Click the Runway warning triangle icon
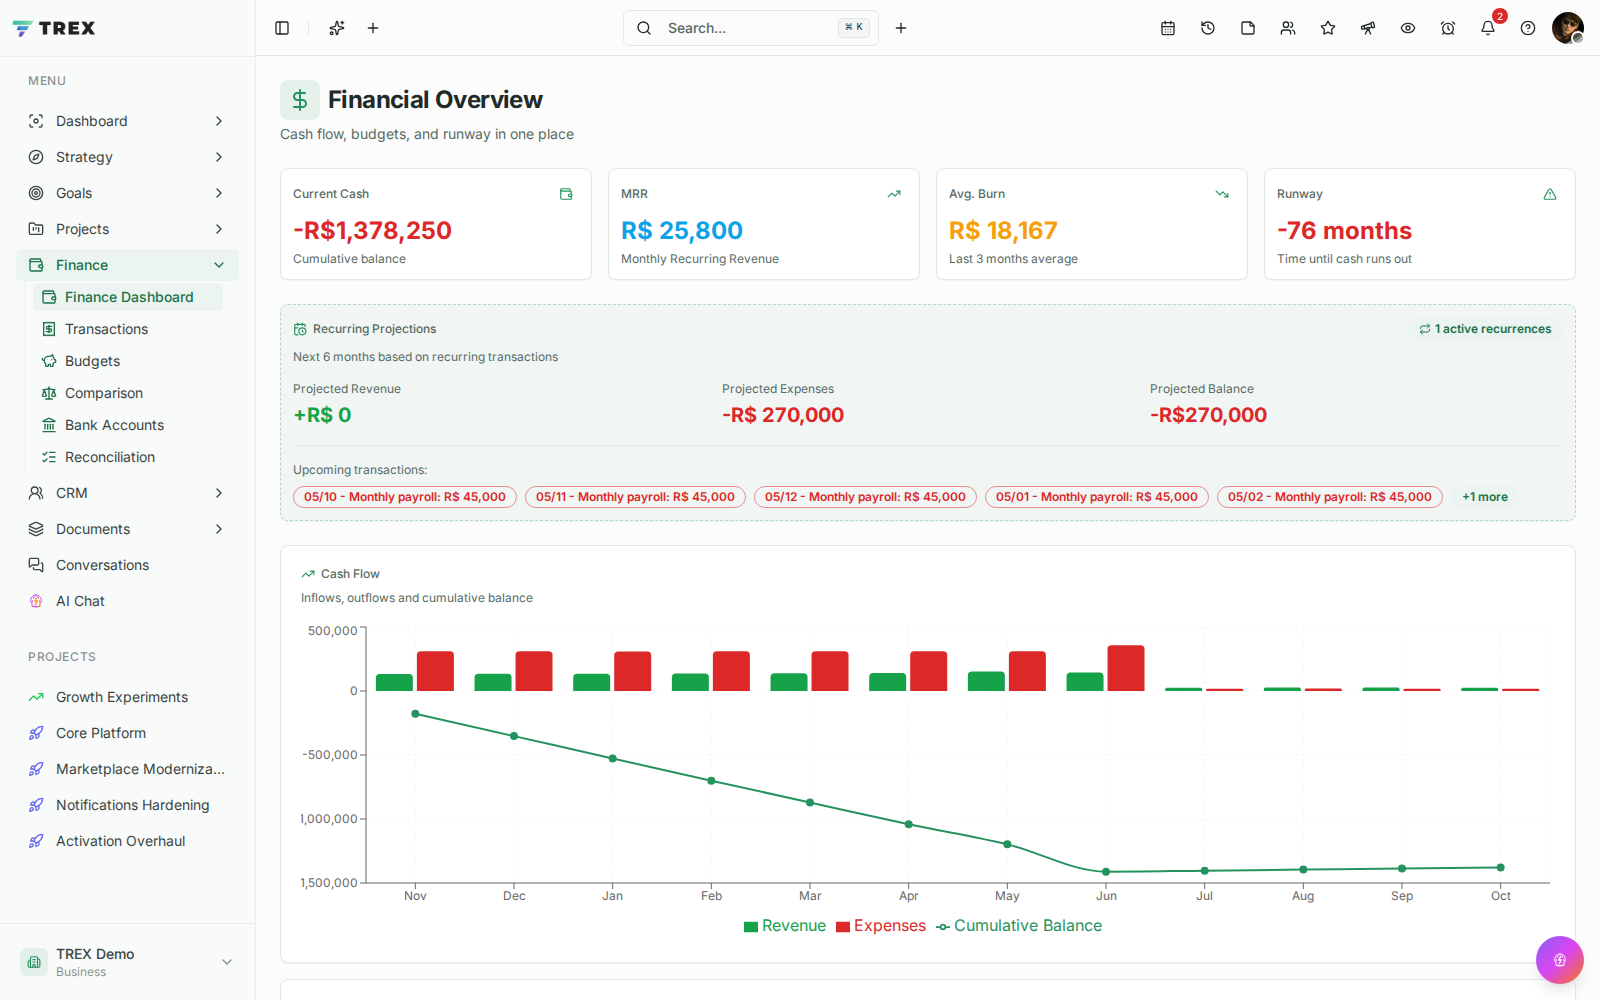 1550,194
